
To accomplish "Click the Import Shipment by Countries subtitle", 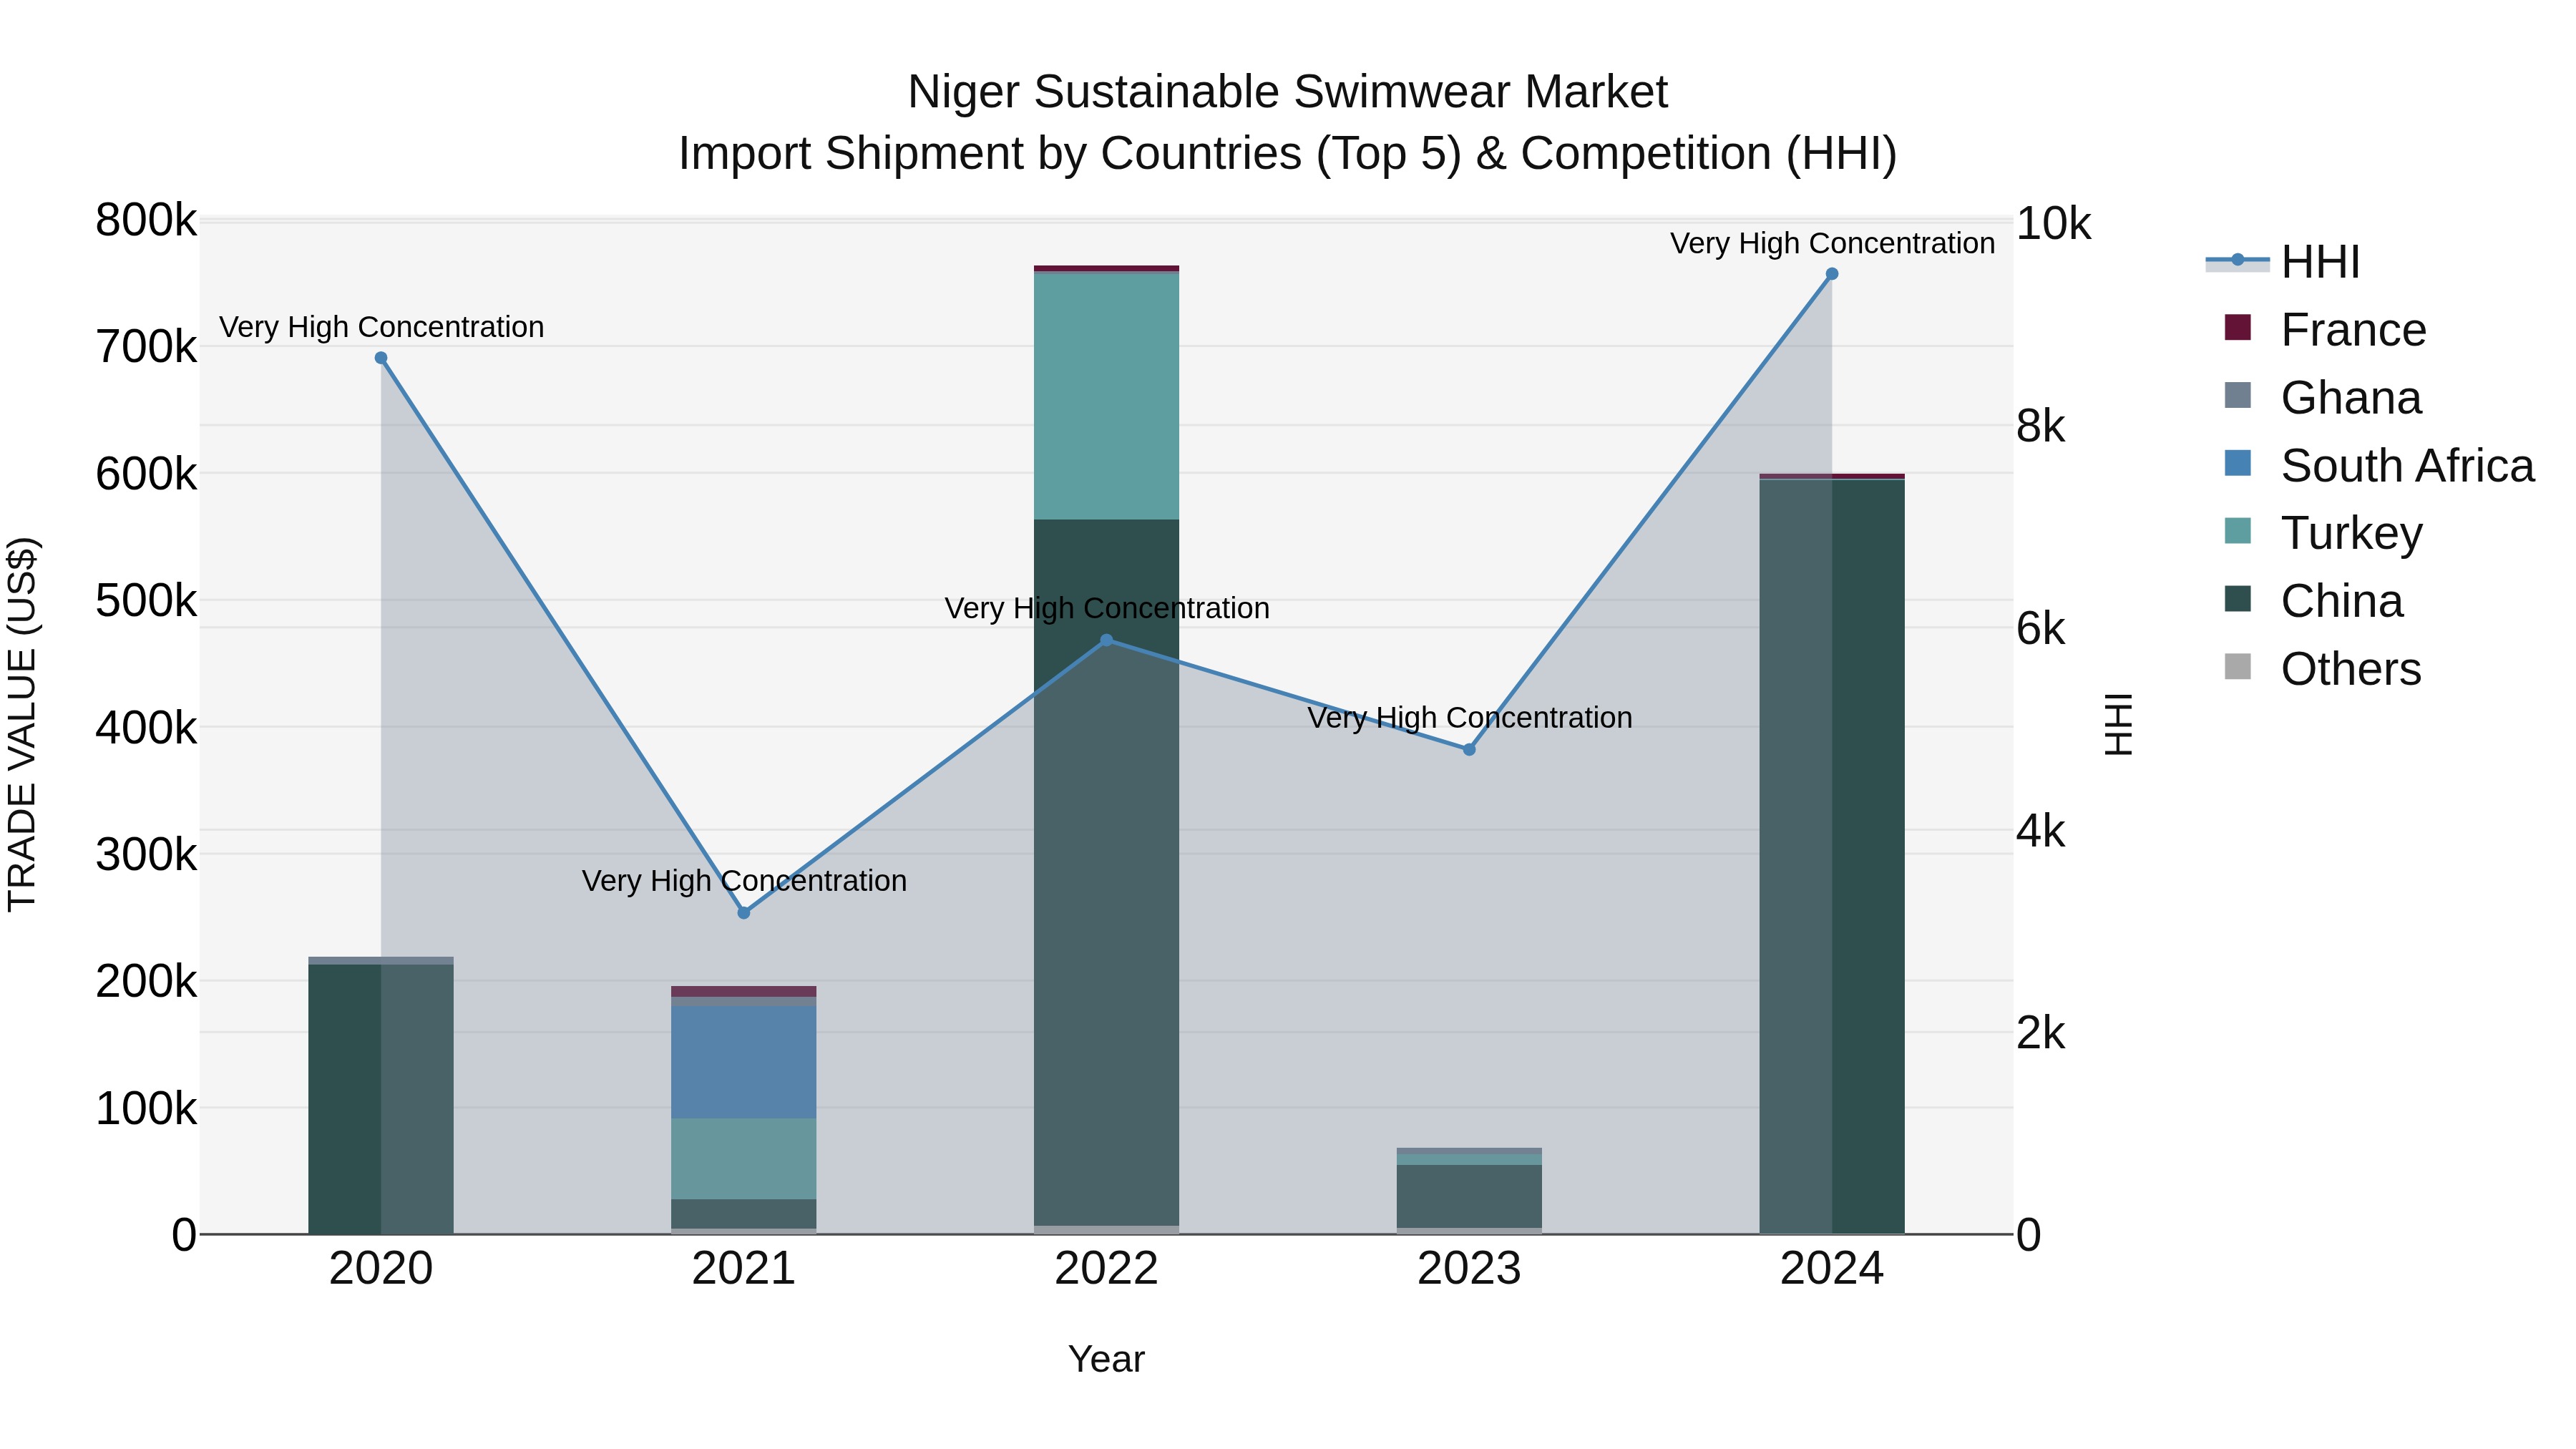I will (1288, 154).
